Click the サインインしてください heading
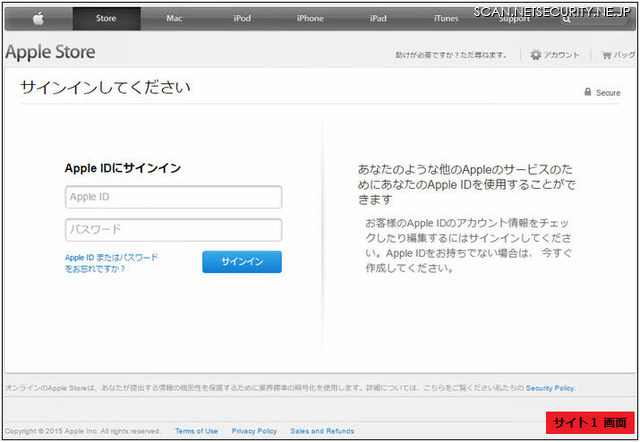The image size is (640, 442). tap(105, 87)
